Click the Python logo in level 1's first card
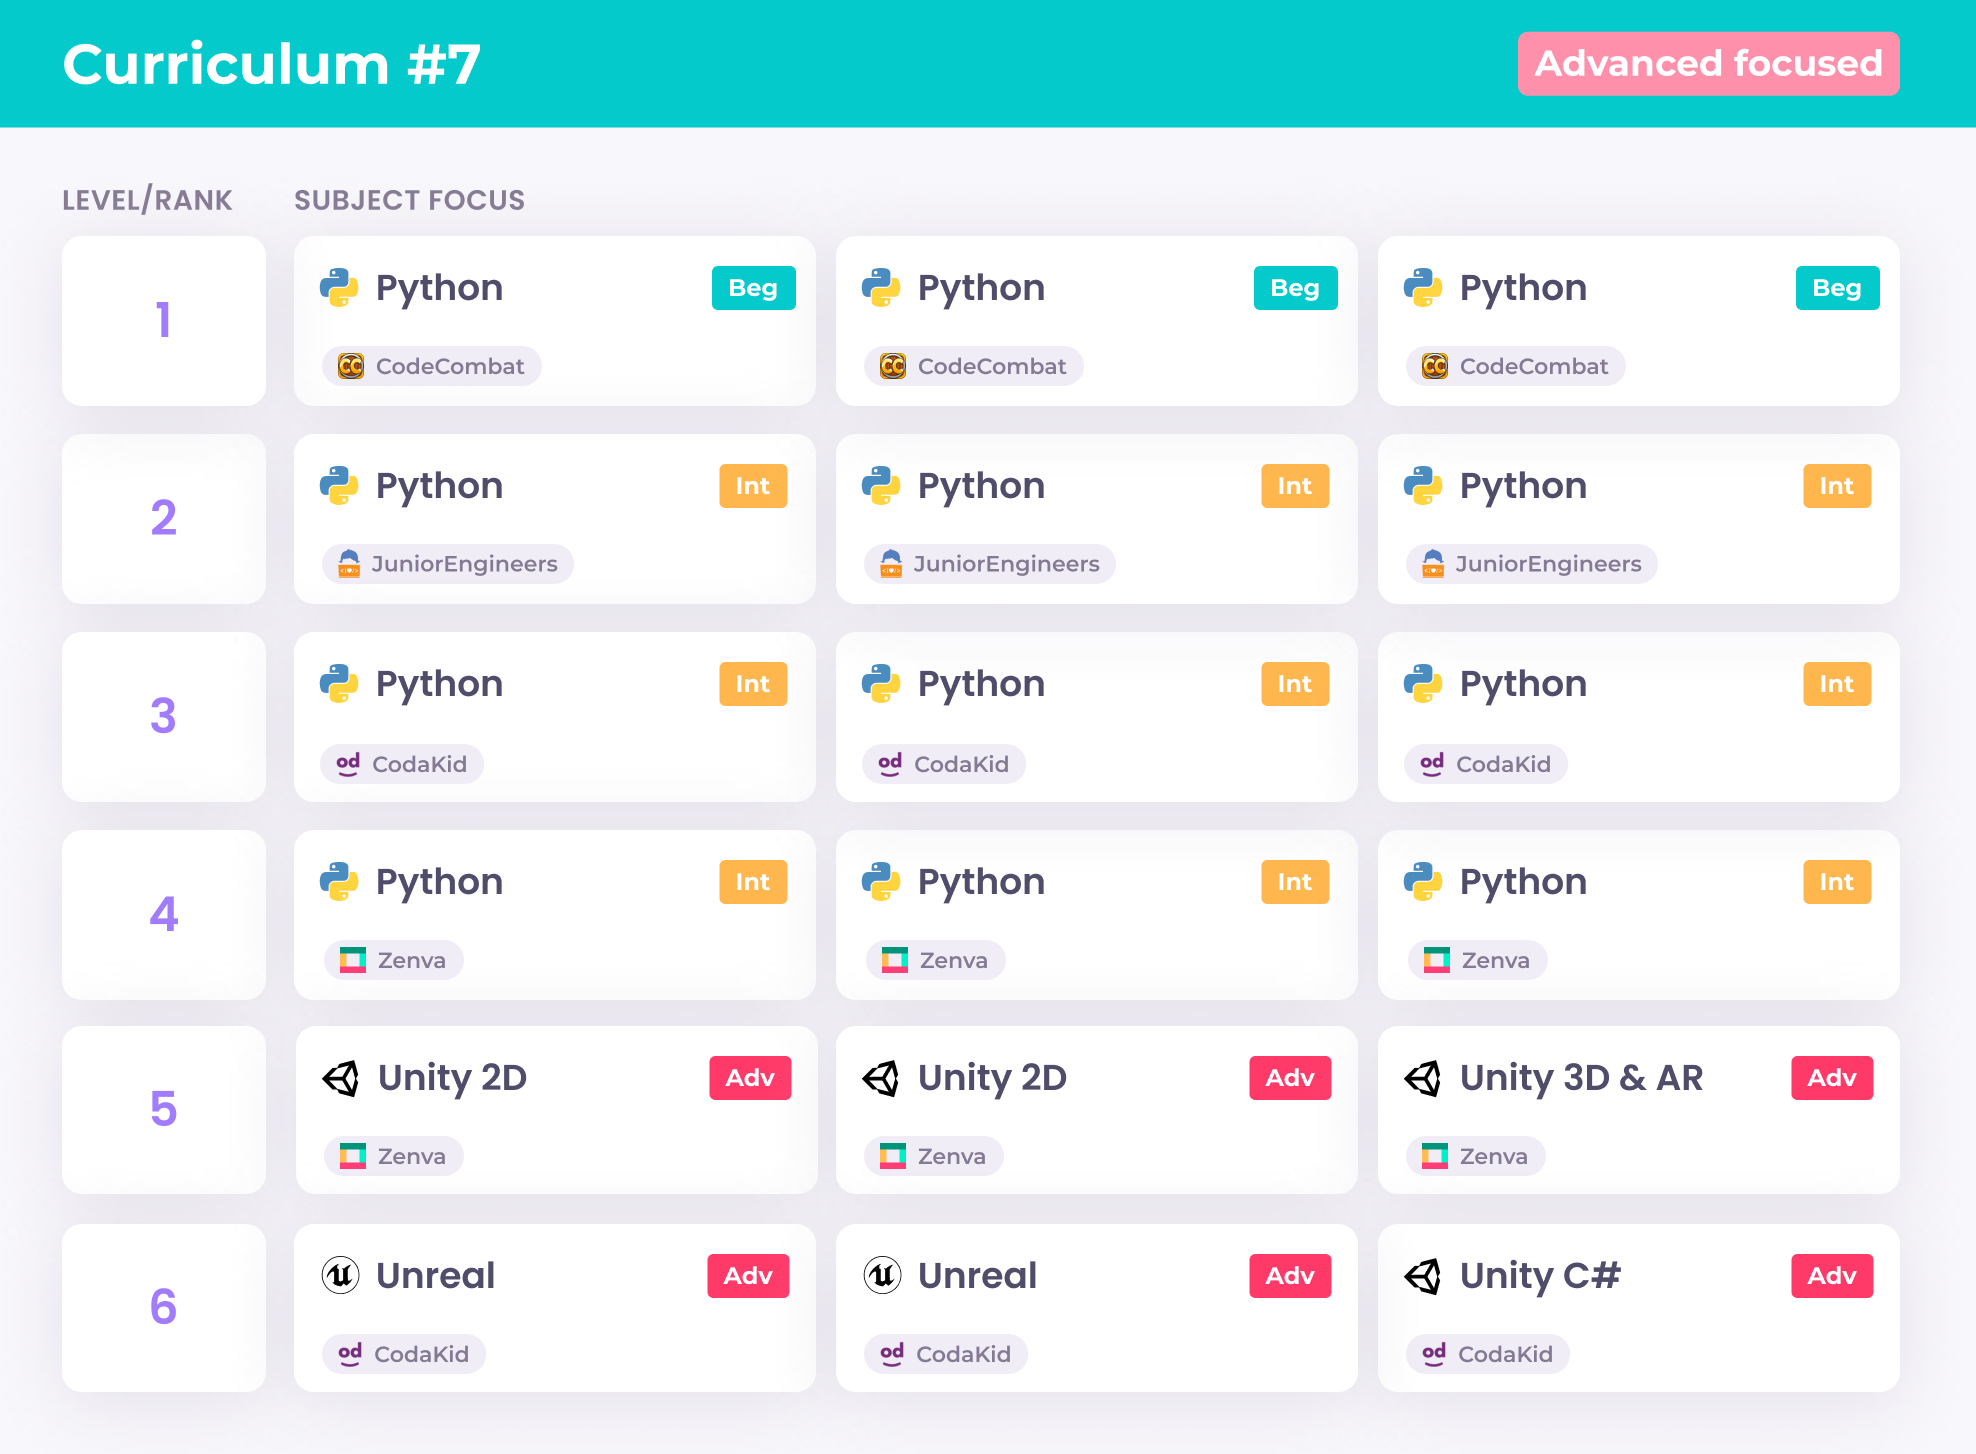This screenshot has height=1454, width=1976. click(339, 288)
